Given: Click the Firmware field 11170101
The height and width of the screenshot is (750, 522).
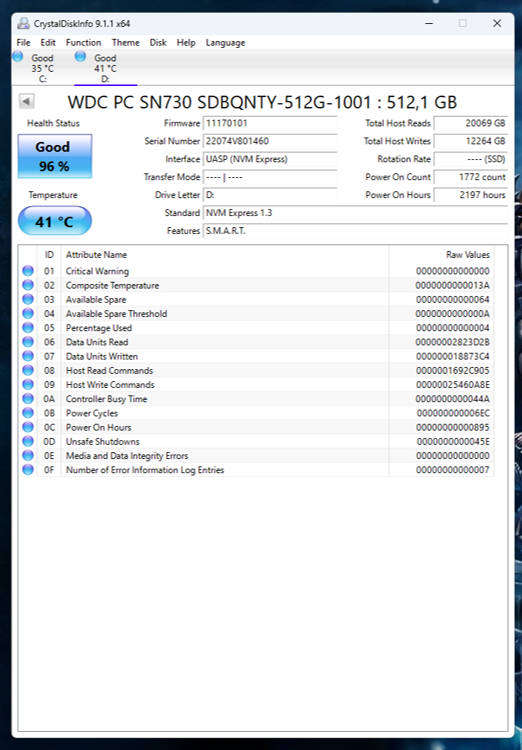Looking at the screenshot, I should (270, 123).
